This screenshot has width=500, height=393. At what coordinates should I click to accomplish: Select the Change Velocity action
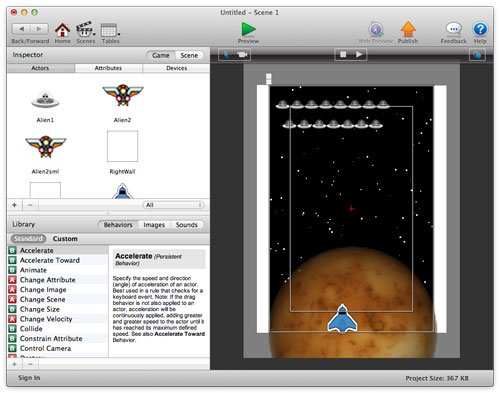click(58, 319)
